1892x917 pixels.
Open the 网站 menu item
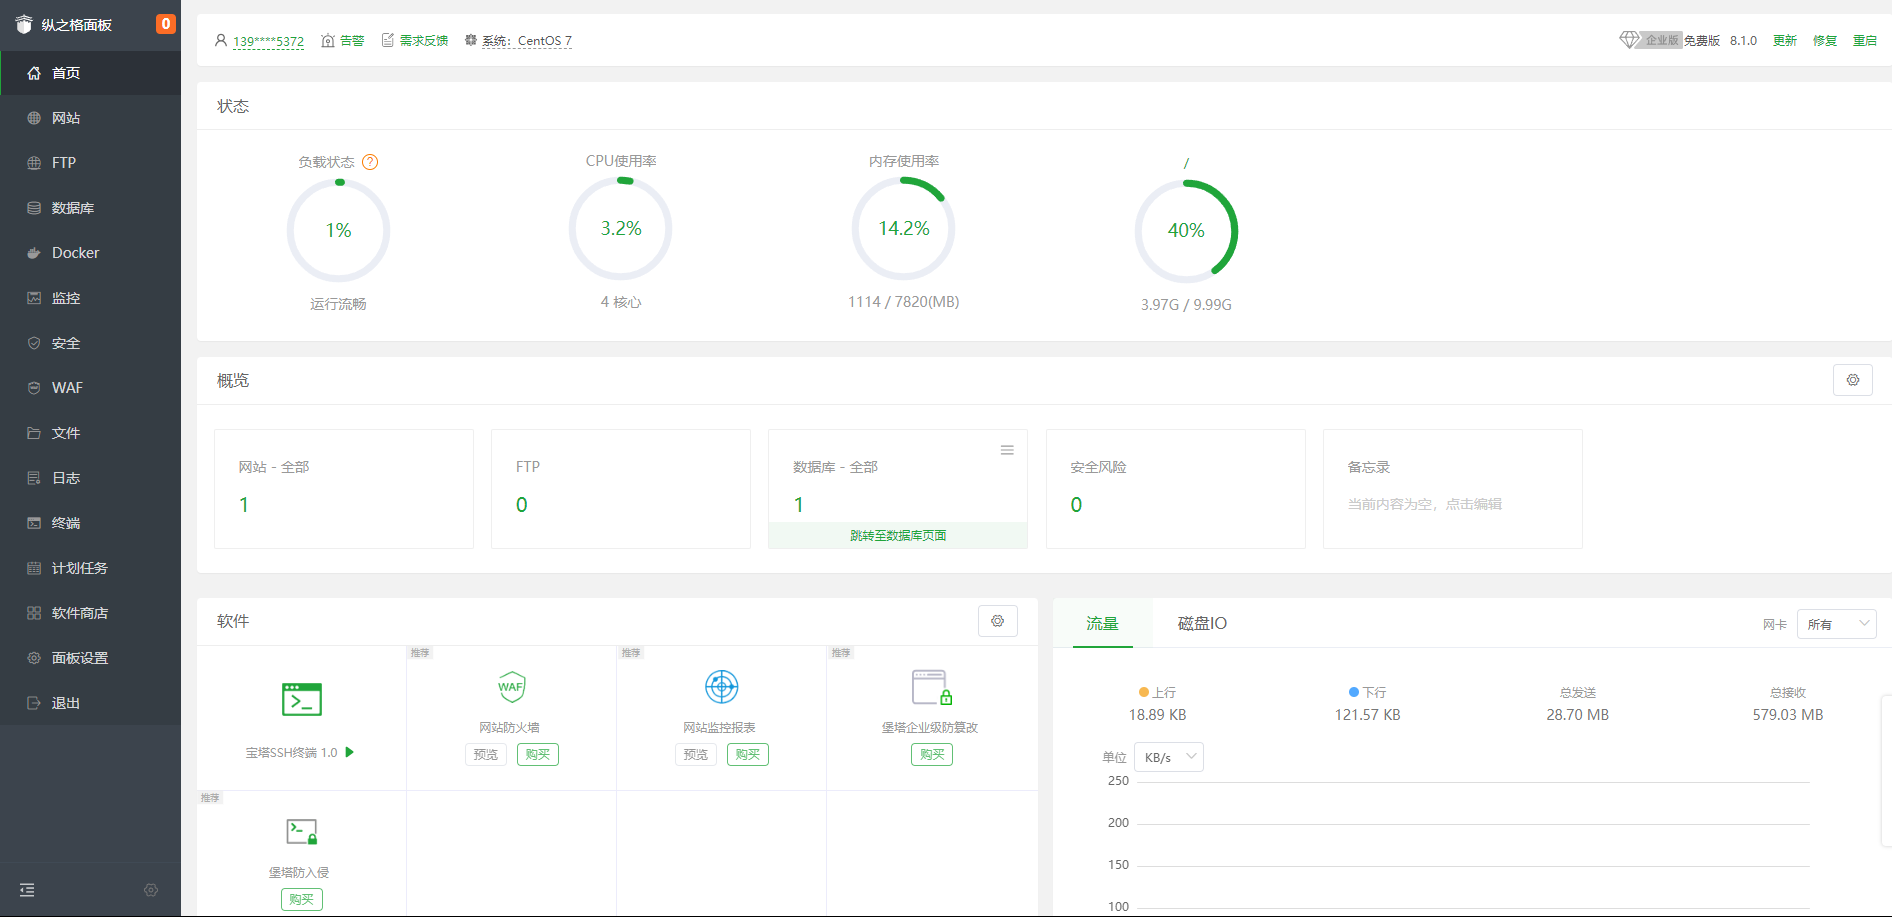coord(90,118)
